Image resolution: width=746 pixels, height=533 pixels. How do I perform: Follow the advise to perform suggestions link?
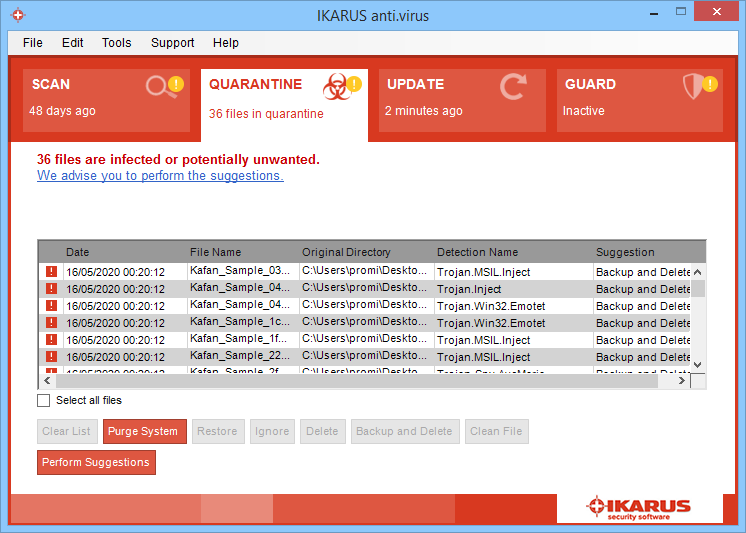[x=160, y=176]
